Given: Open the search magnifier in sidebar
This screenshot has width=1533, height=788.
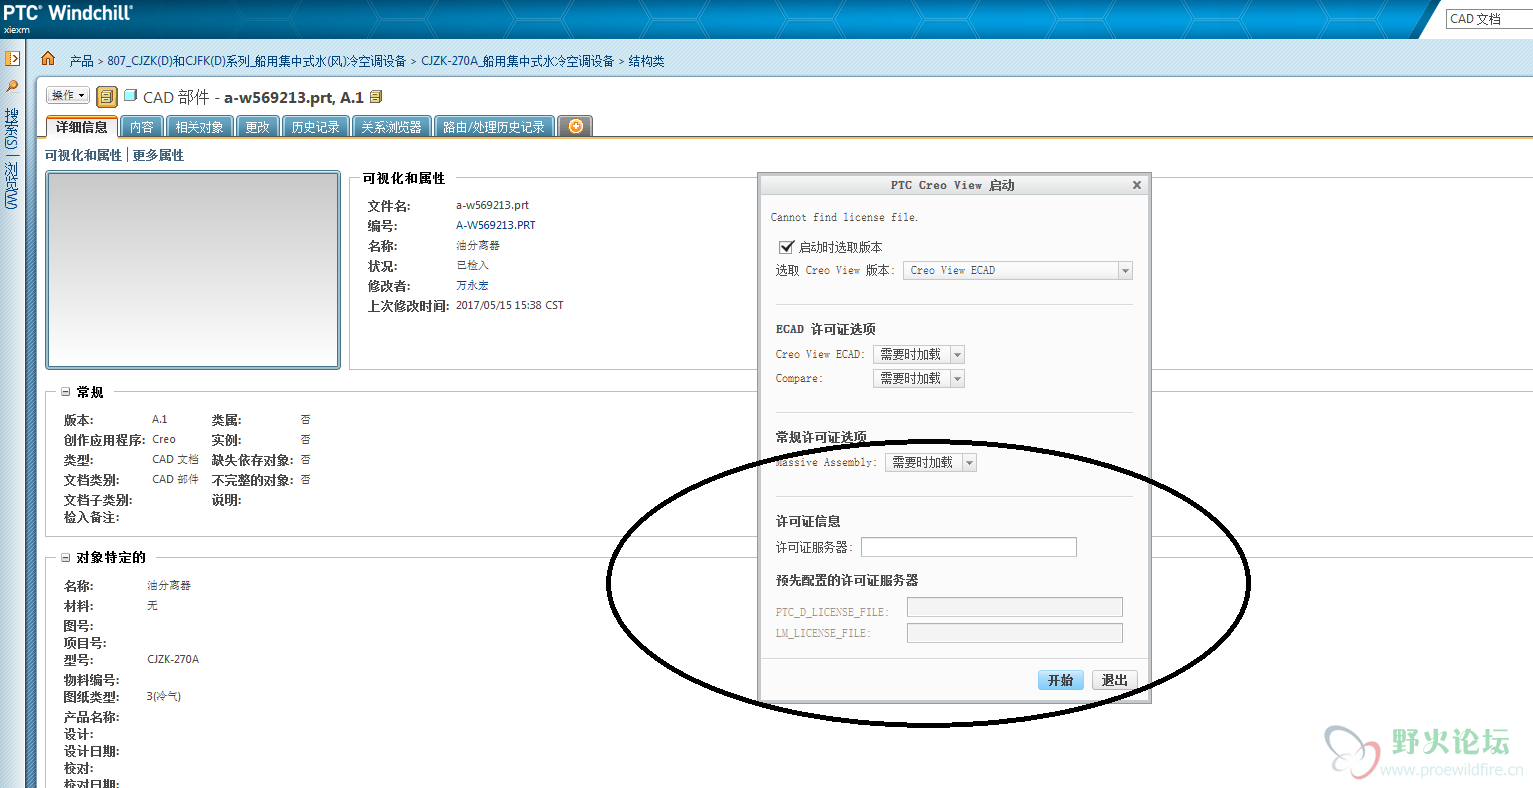Looking at the screenshot, I should 12,87.
